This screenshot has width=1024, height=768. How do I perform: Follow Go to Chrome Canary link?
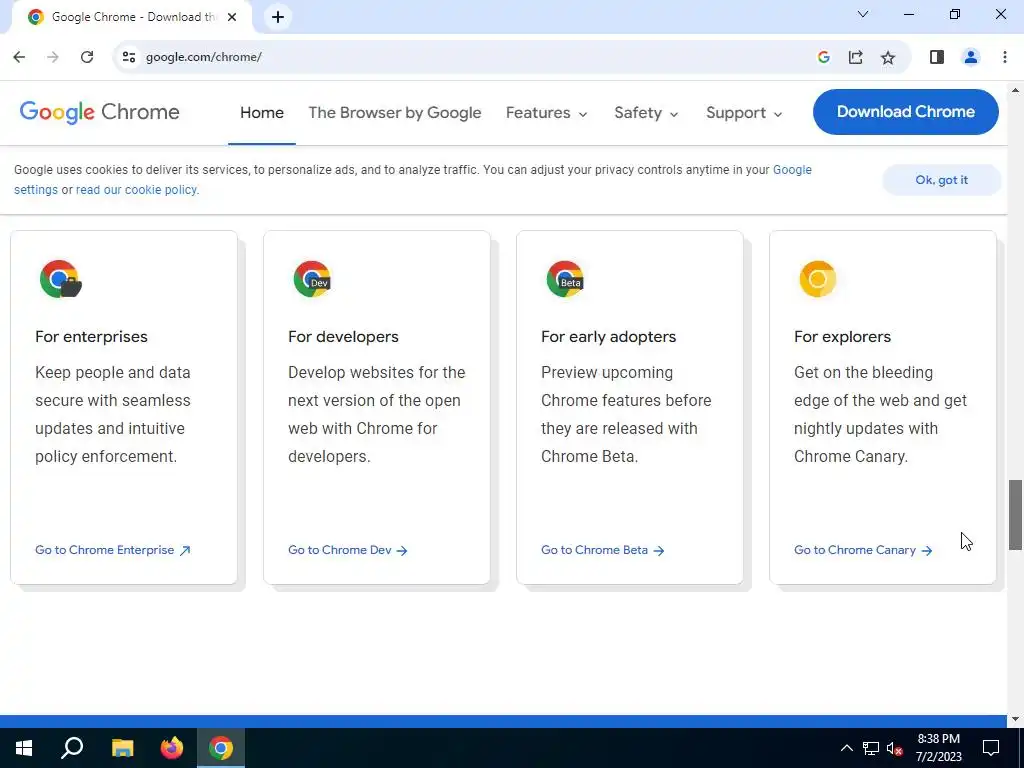(x=863, y=550)
